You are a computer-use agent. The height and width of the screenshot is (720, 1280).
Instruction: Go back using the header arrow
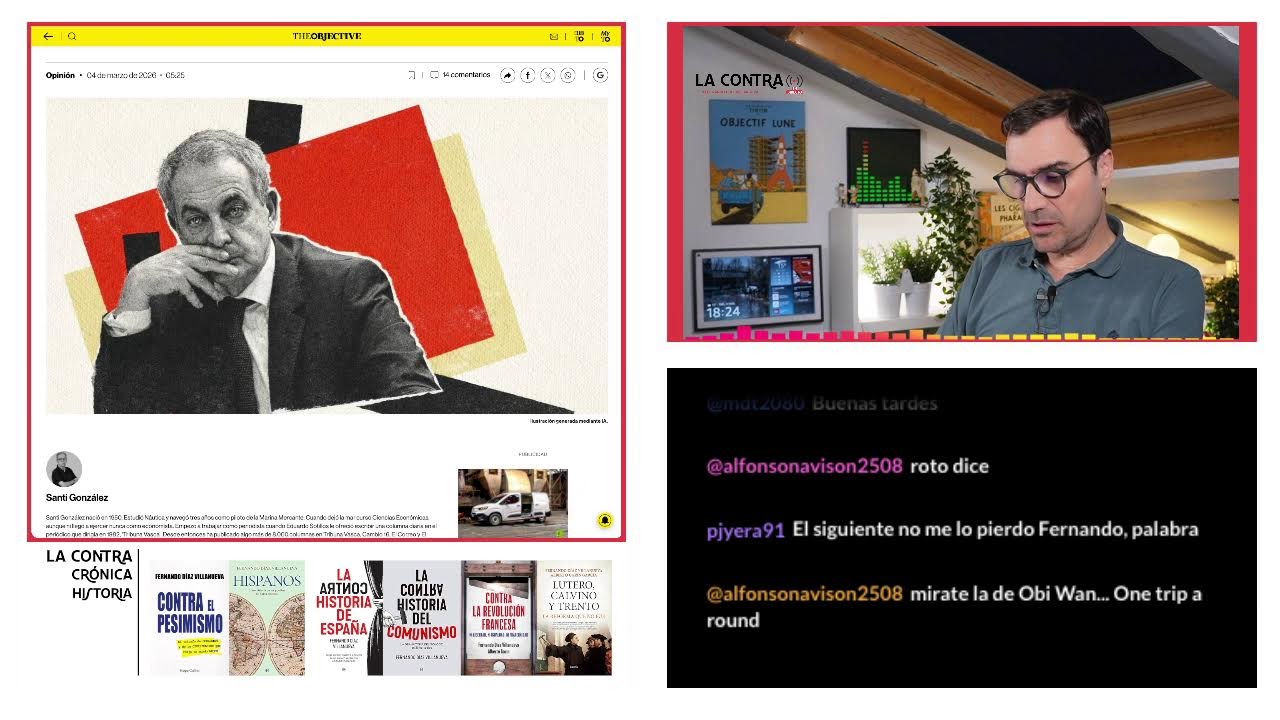coord(48,36)
